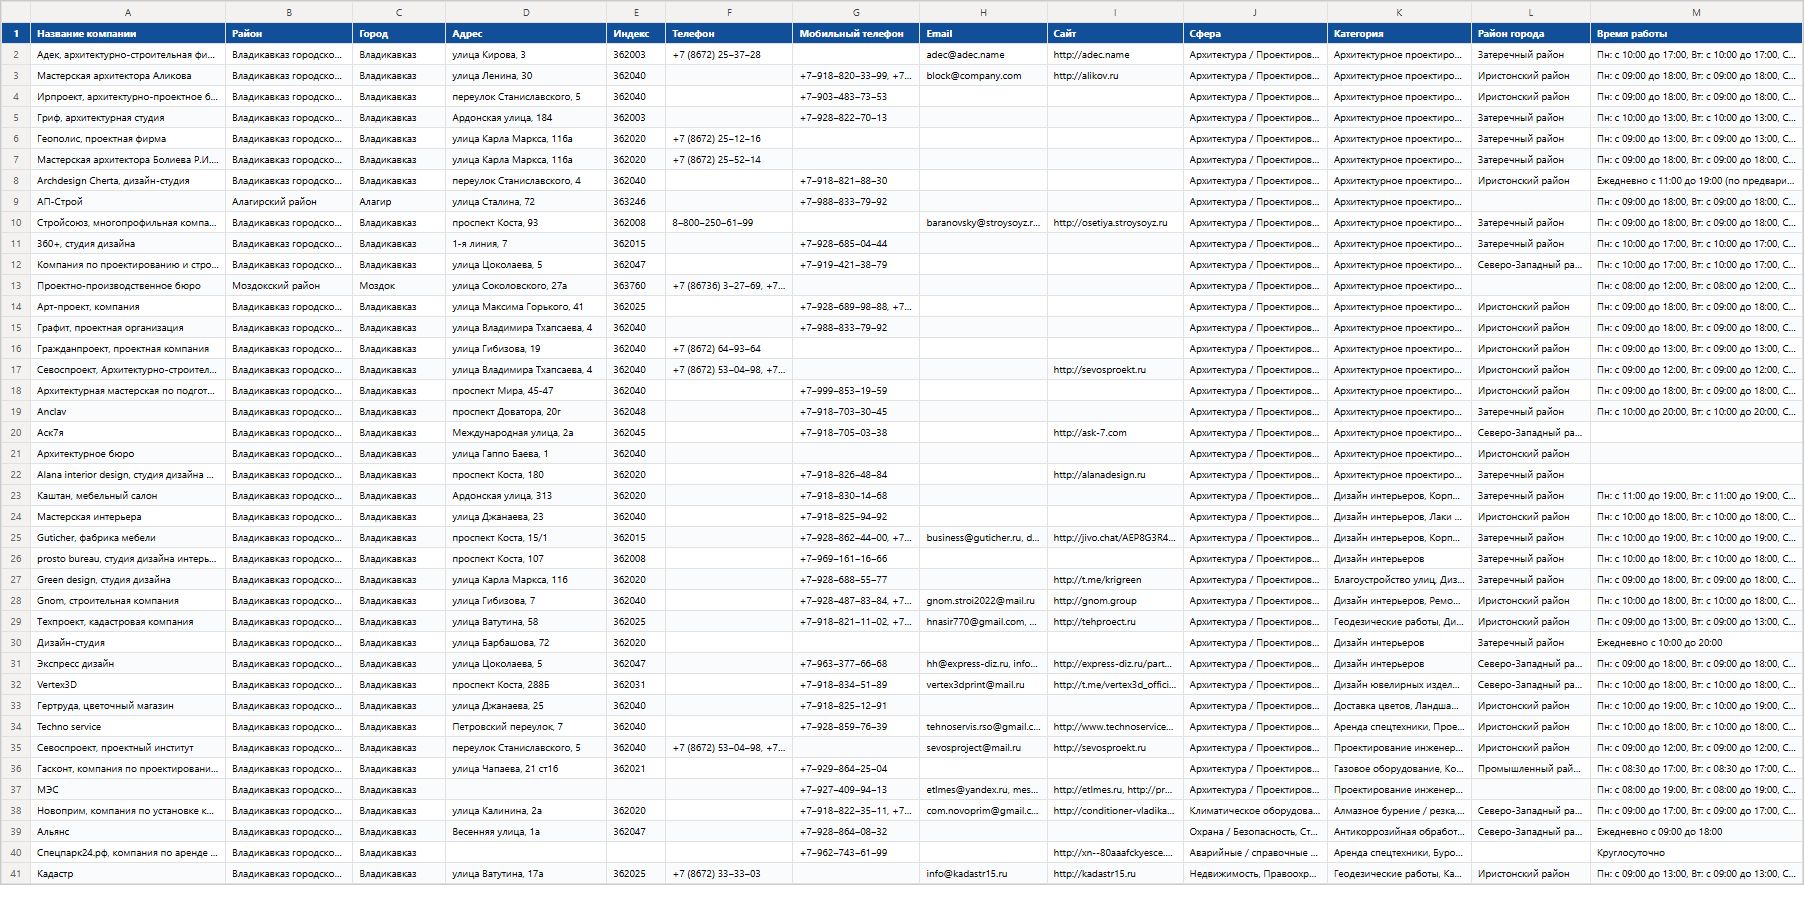Screen dimensions: 1804x902
Task: Select the address 'Петровский переулок, 7'
Action: click(x=526, y=727)
